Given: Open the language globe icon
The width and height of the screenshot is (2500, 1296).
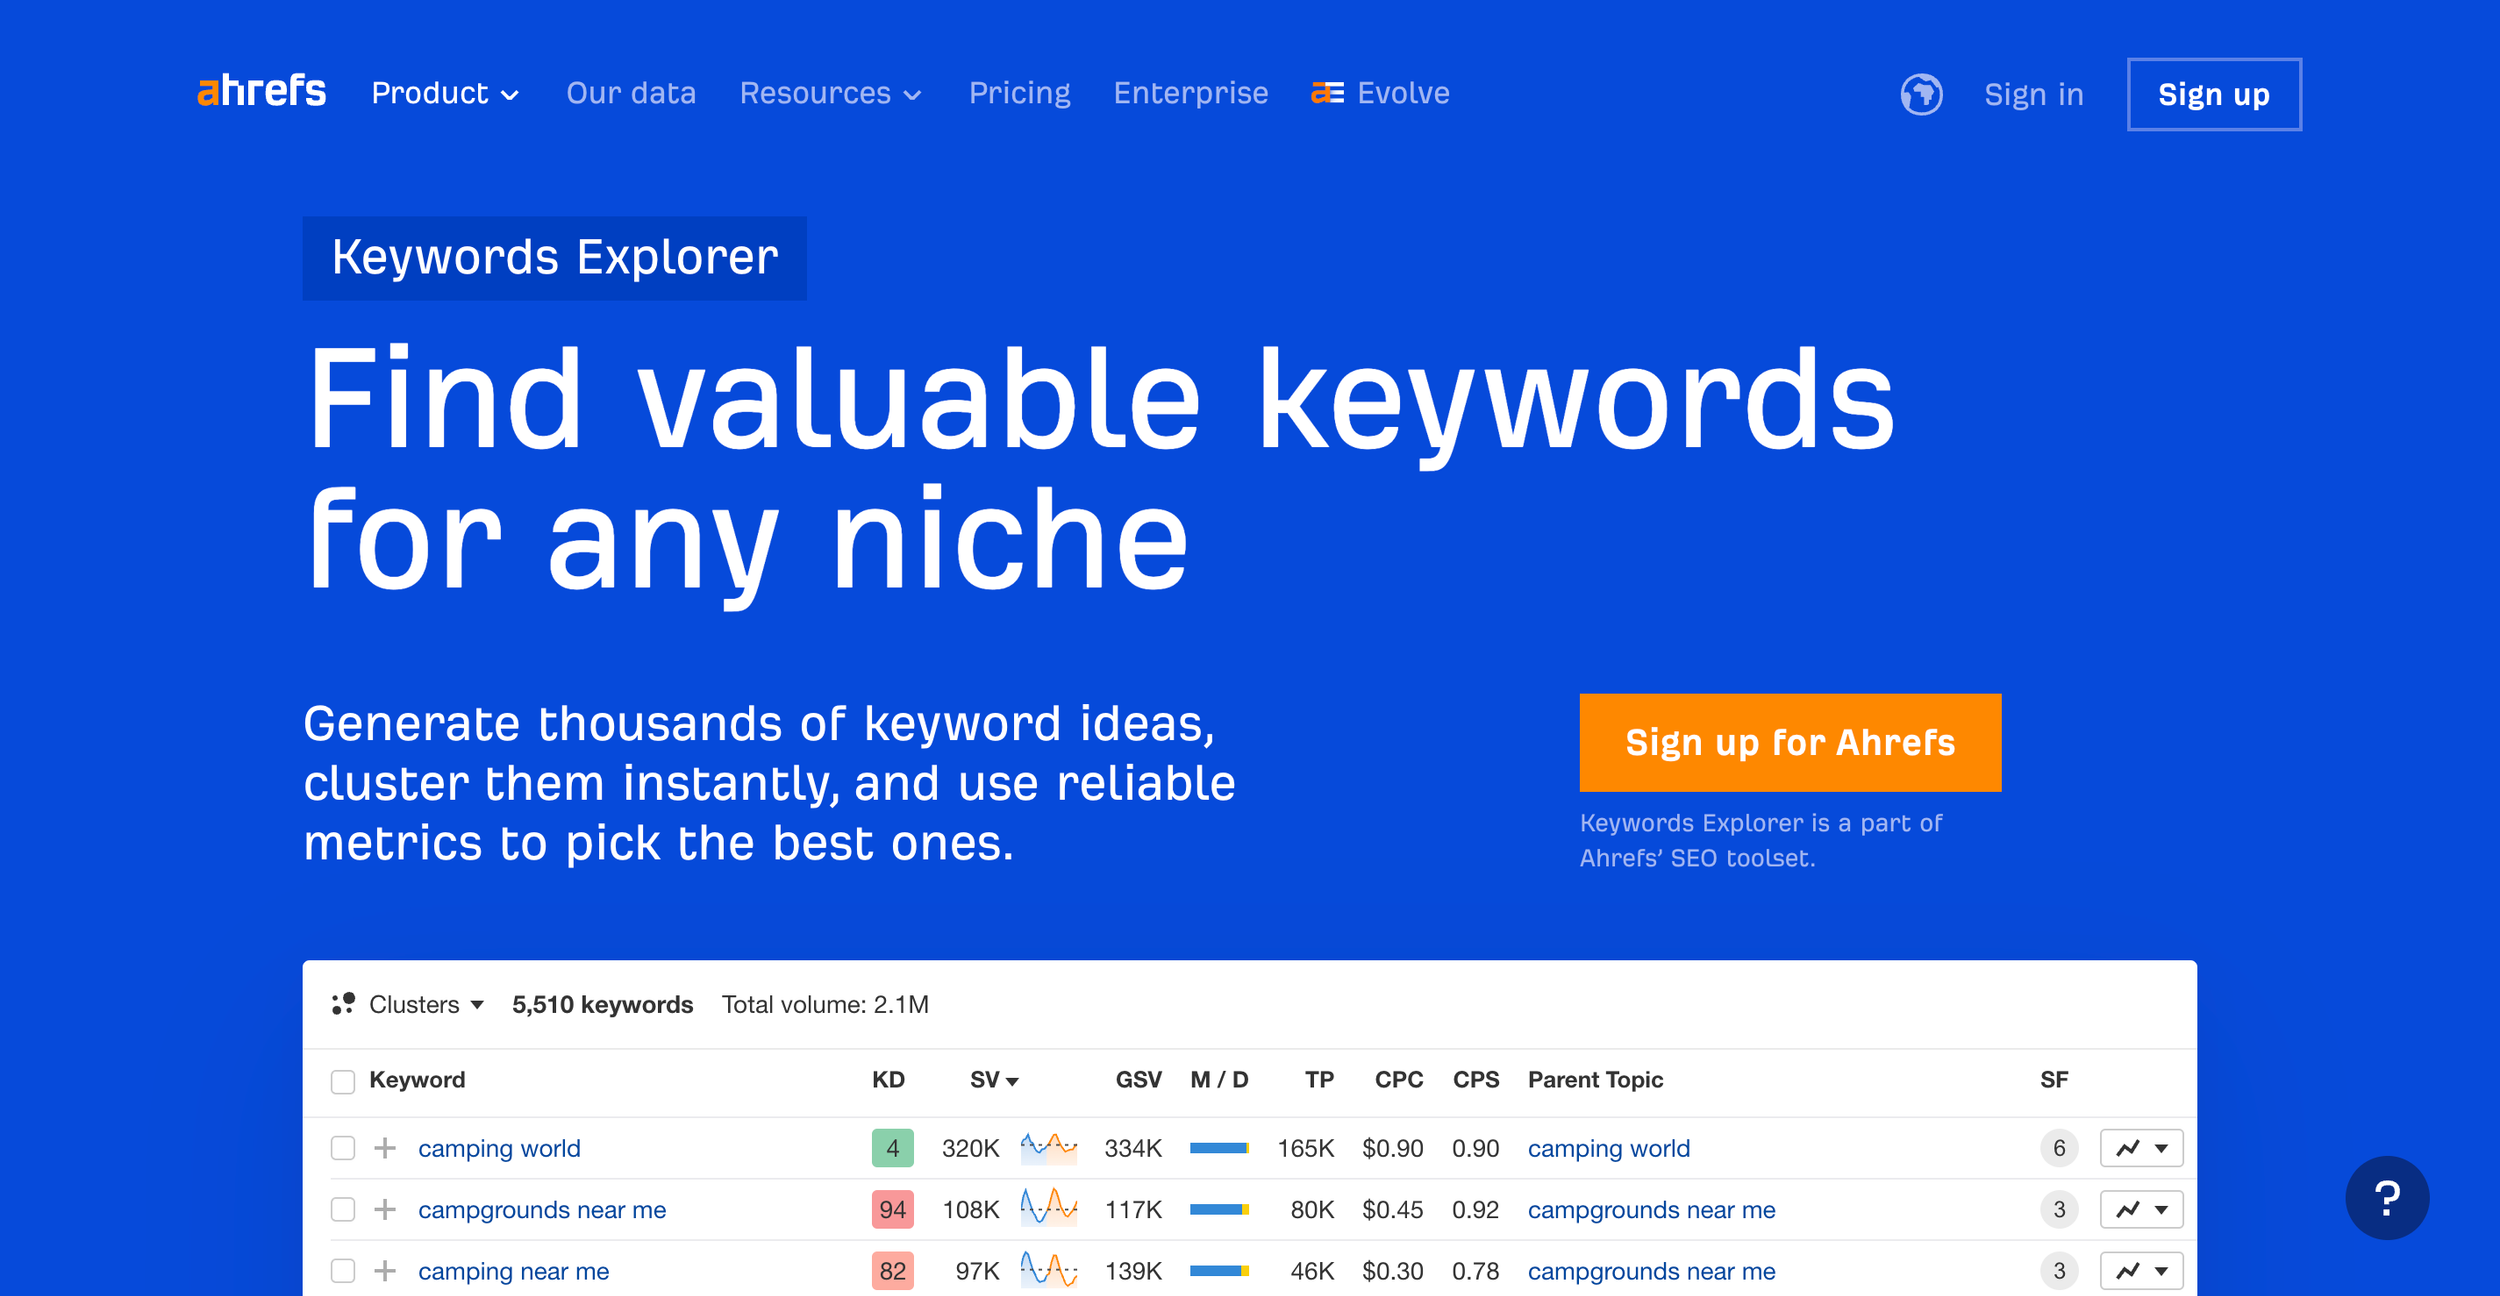Looking at the screenshot, I should [x=1921, y=94].
